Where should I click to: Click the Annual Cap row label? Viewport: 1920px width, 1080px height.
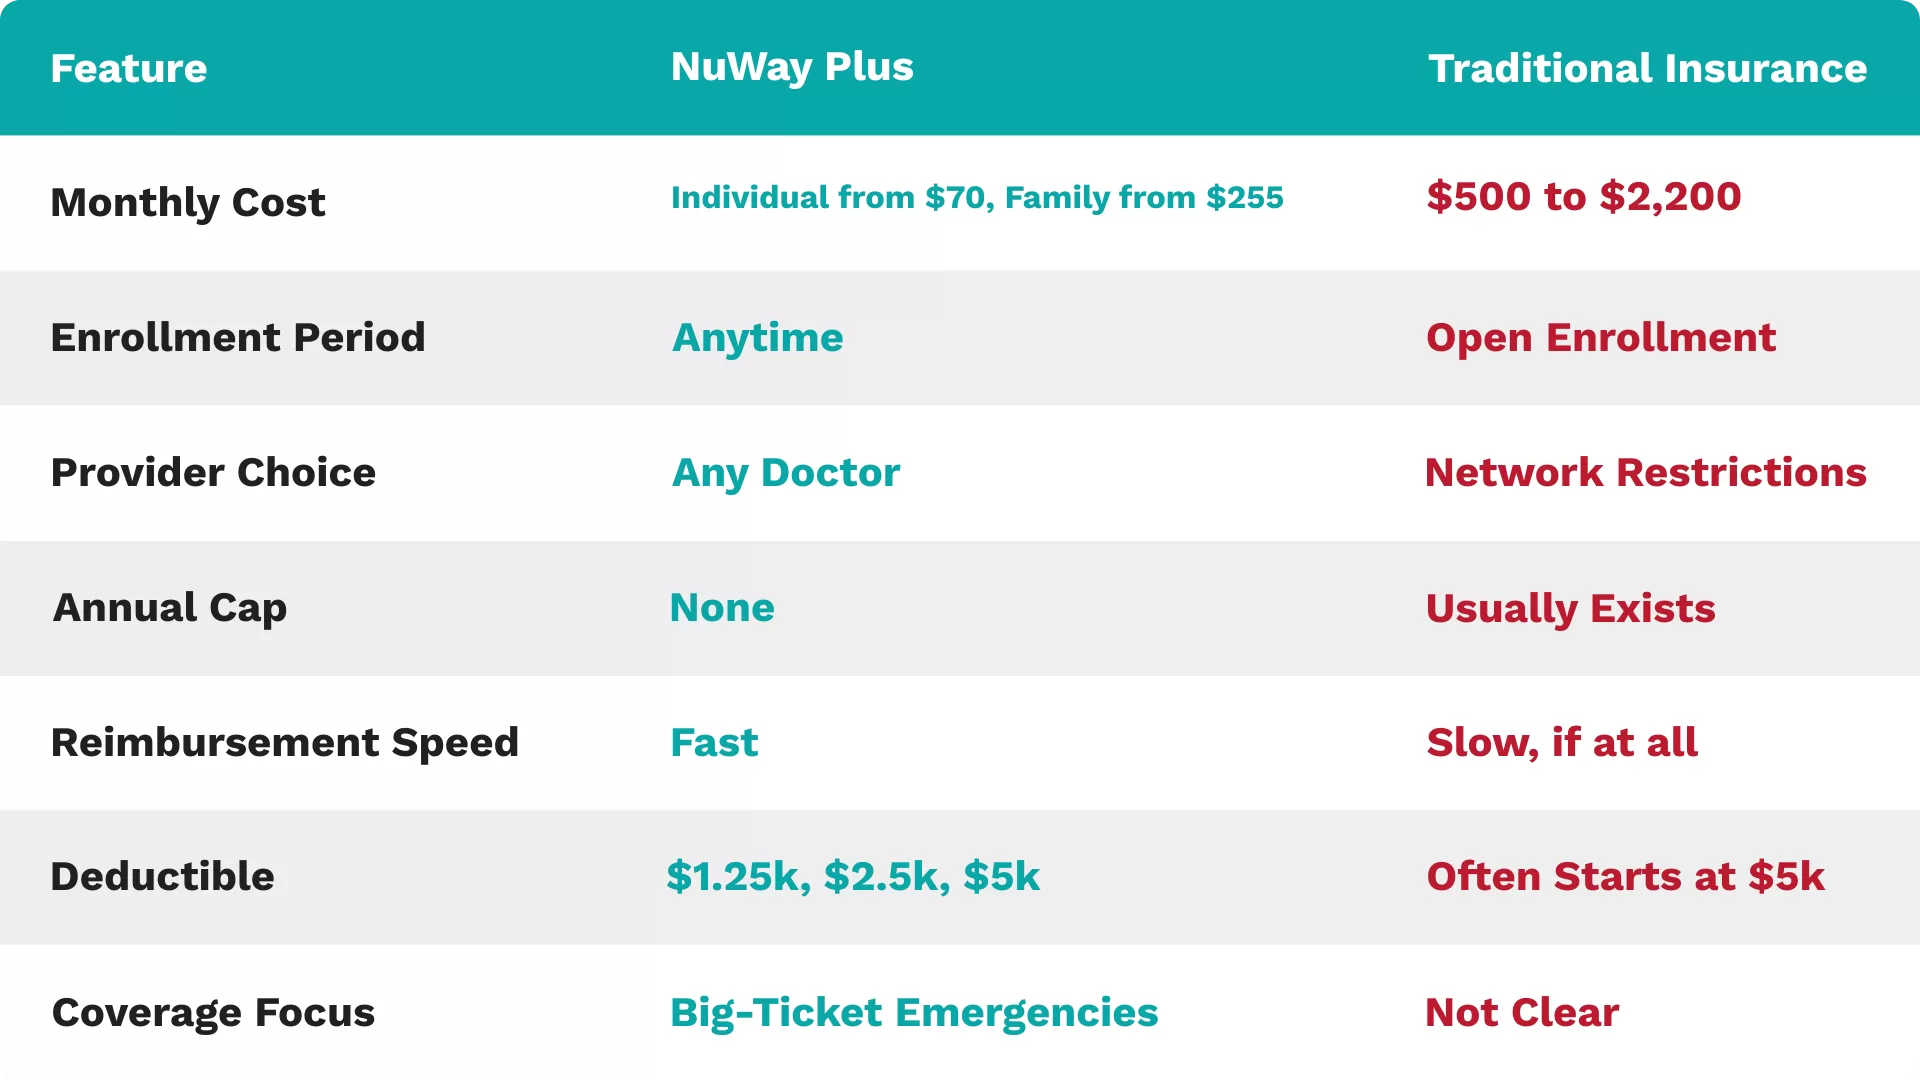tap(170, 607)
